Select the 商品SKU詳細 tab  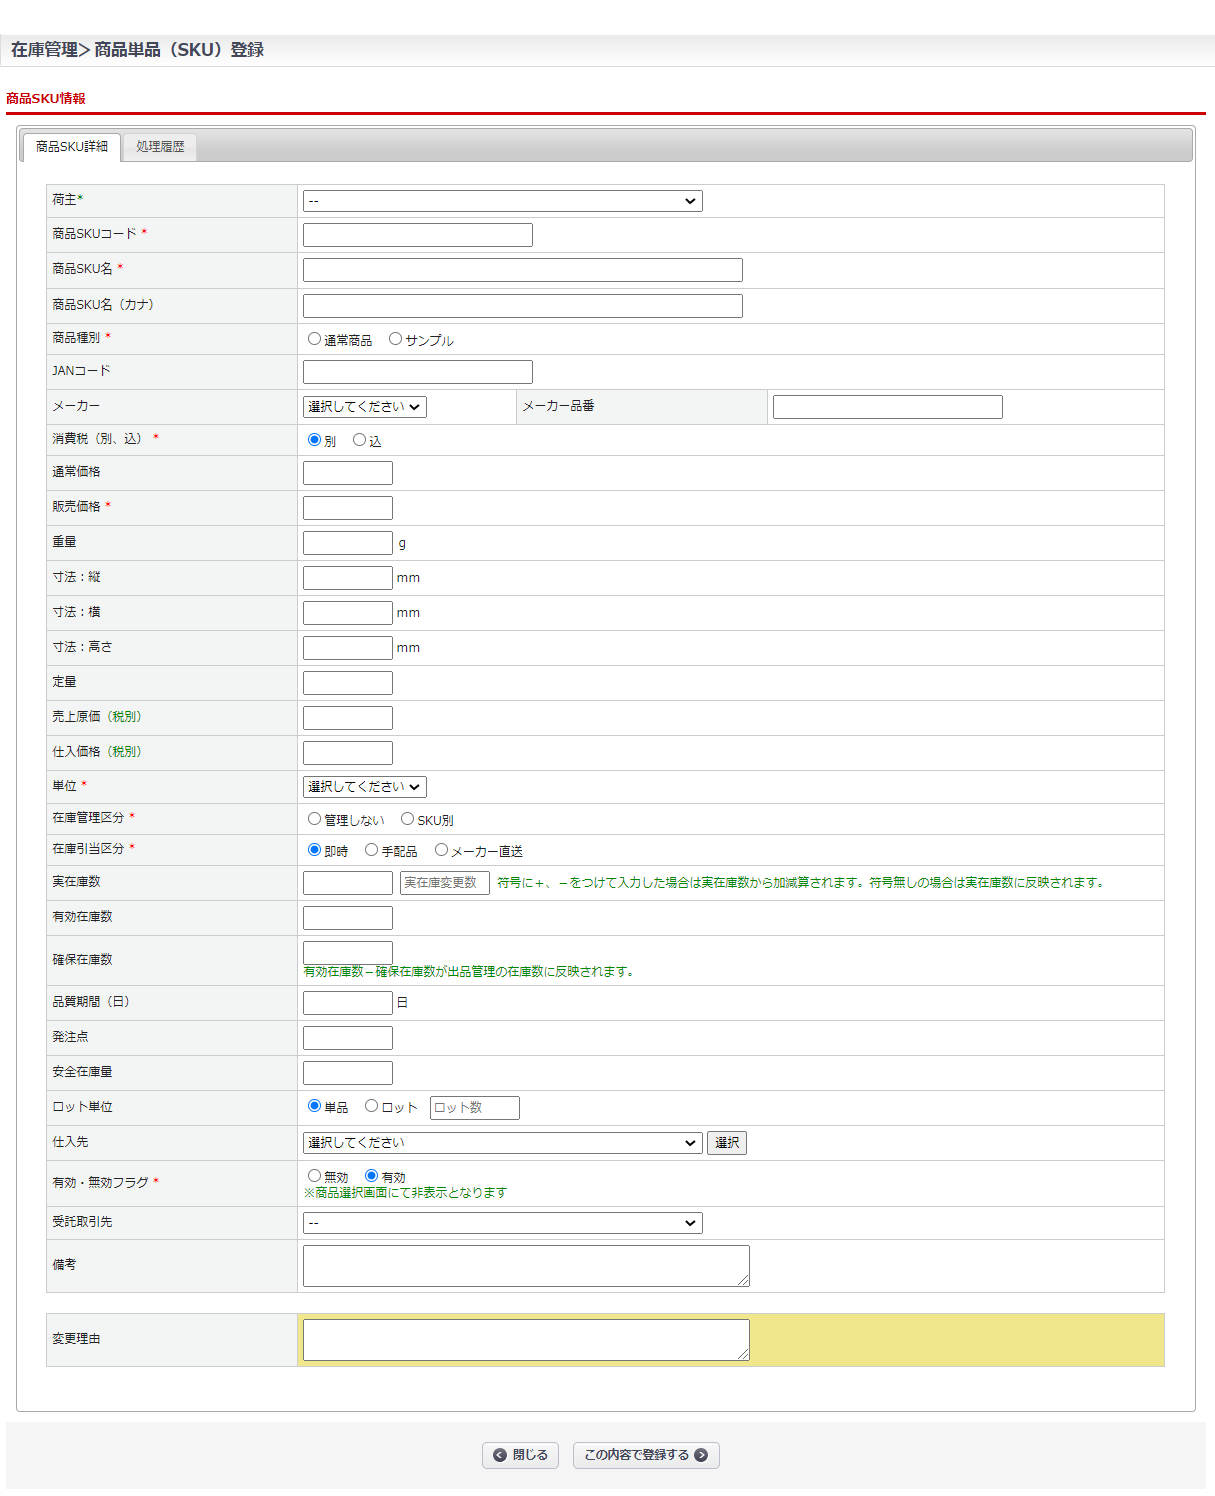[72, 147]
